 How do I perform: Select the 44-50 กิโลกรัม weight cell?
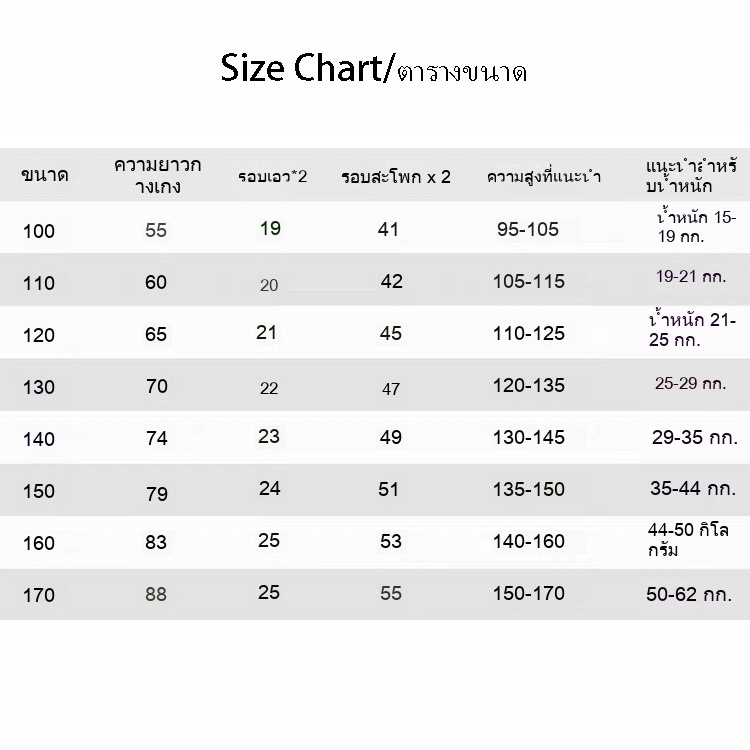point(688,540)
